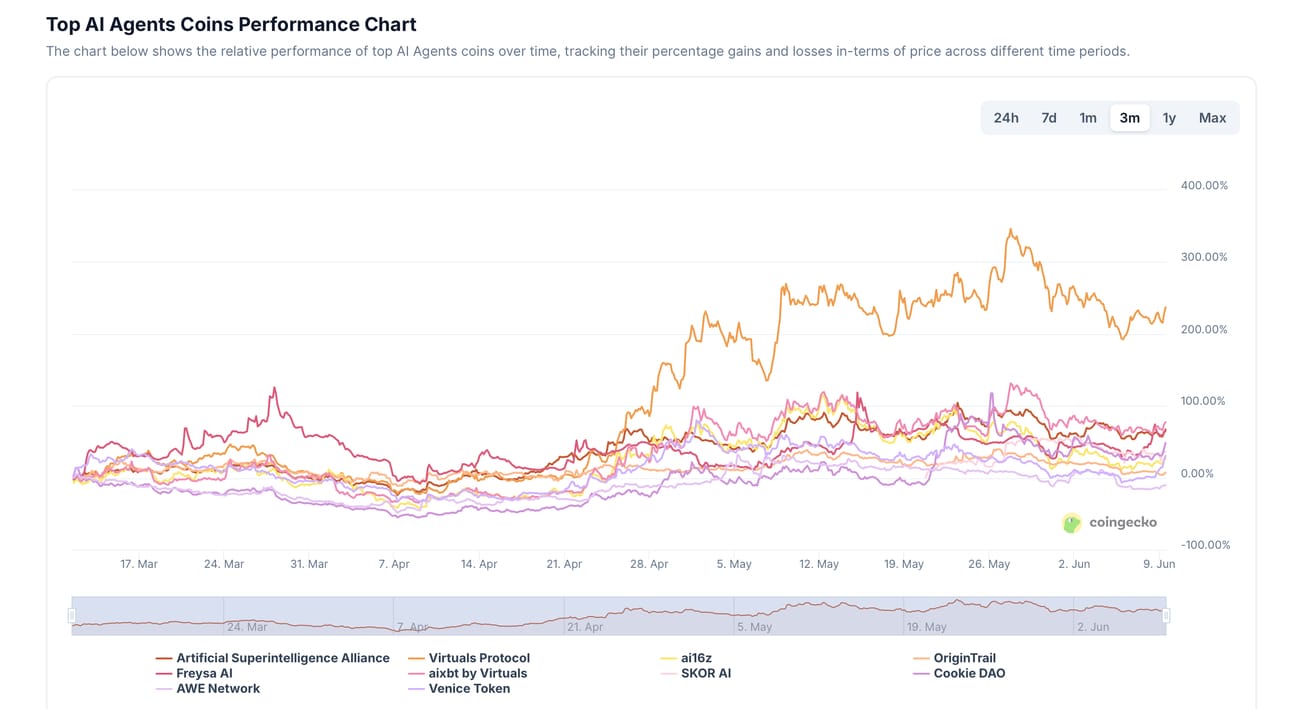The width and height of the screenshot is (1292, 709).
Task: Click navigator area near 19. May label
Action: point(926,627)
